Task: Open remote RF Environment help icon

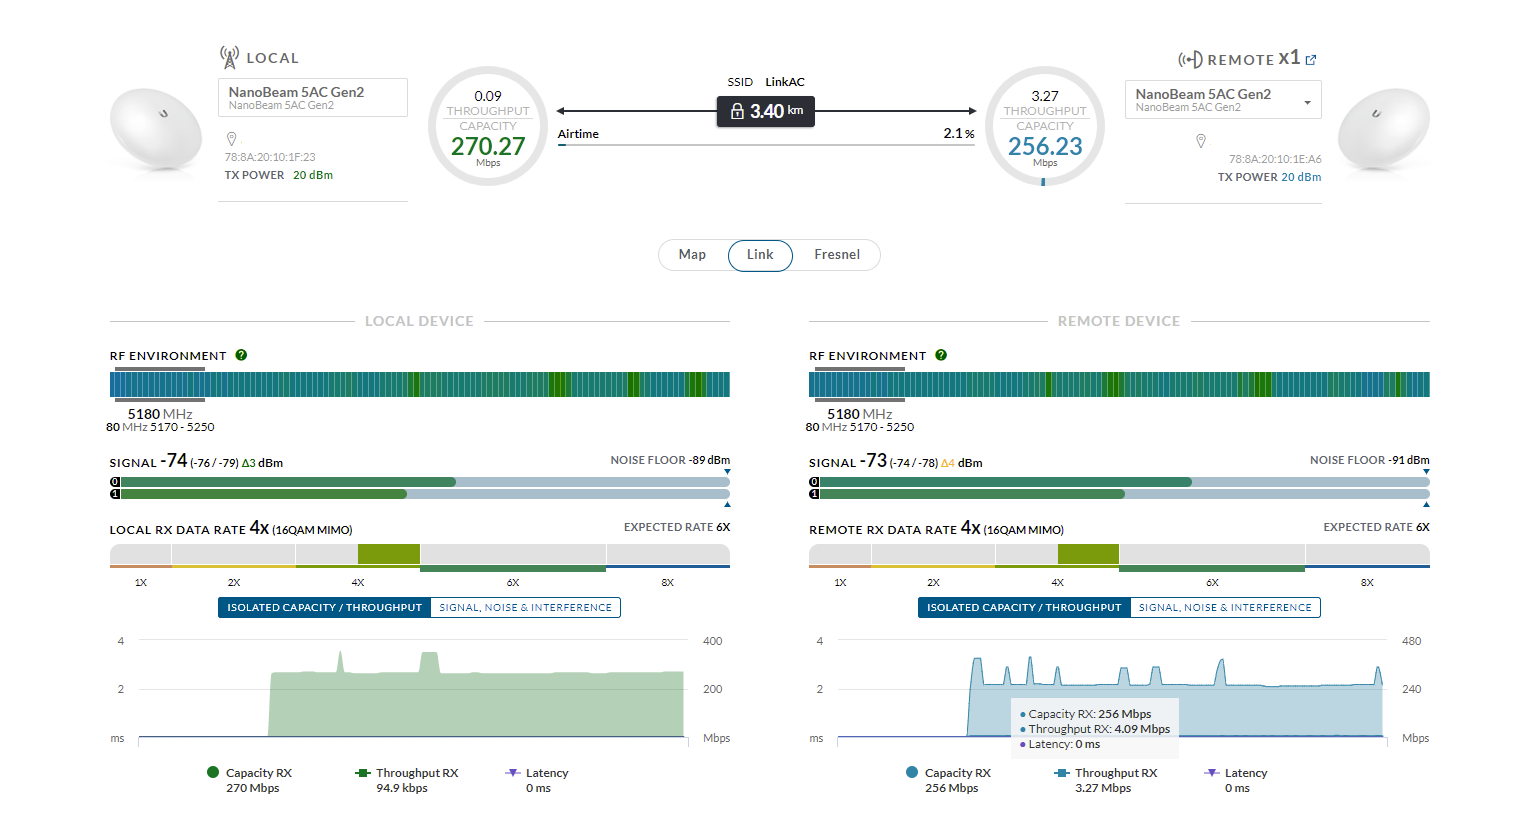Action: tap(941, 355)
